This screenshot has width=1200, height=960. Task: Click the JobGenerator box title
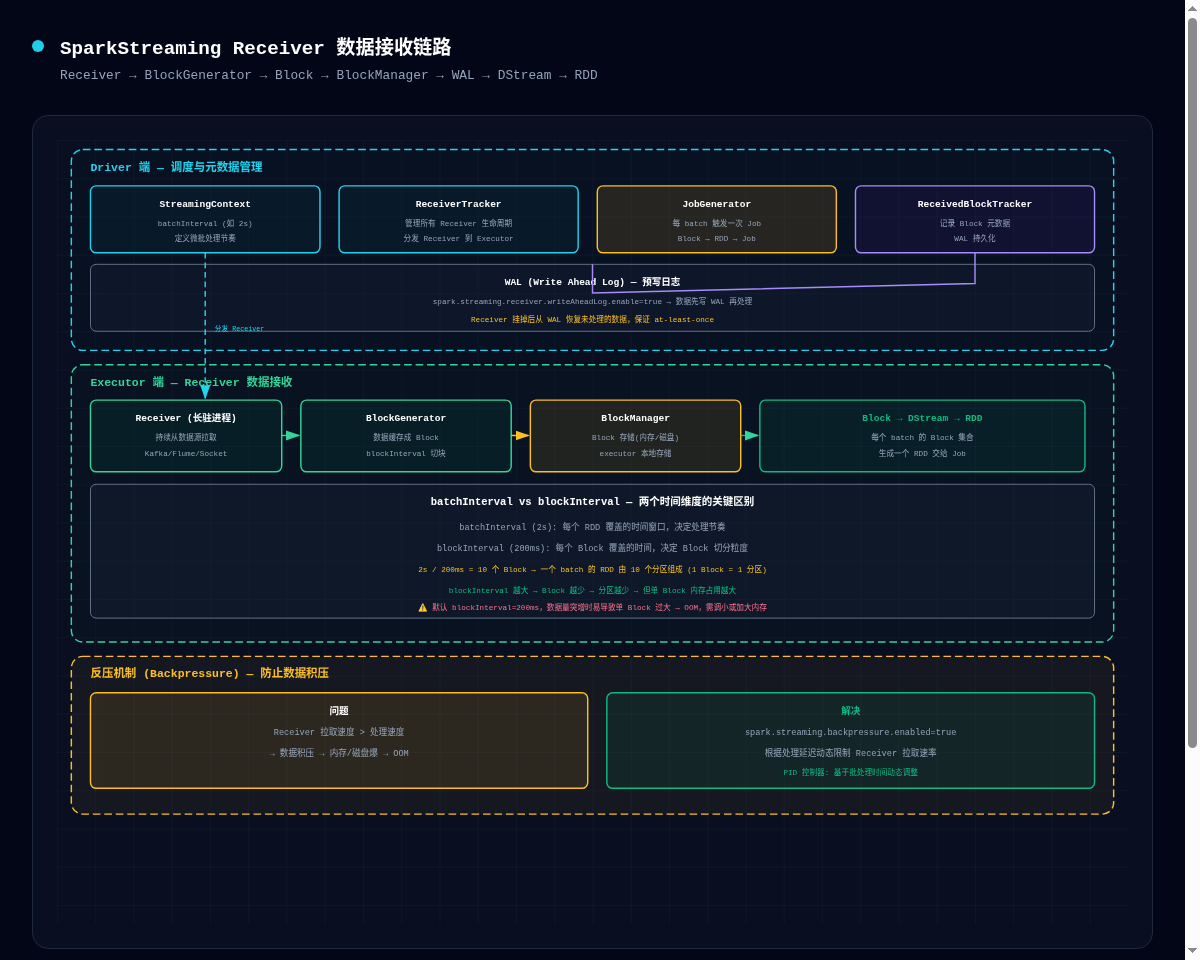pyautogui.click(x=717, y=204)
